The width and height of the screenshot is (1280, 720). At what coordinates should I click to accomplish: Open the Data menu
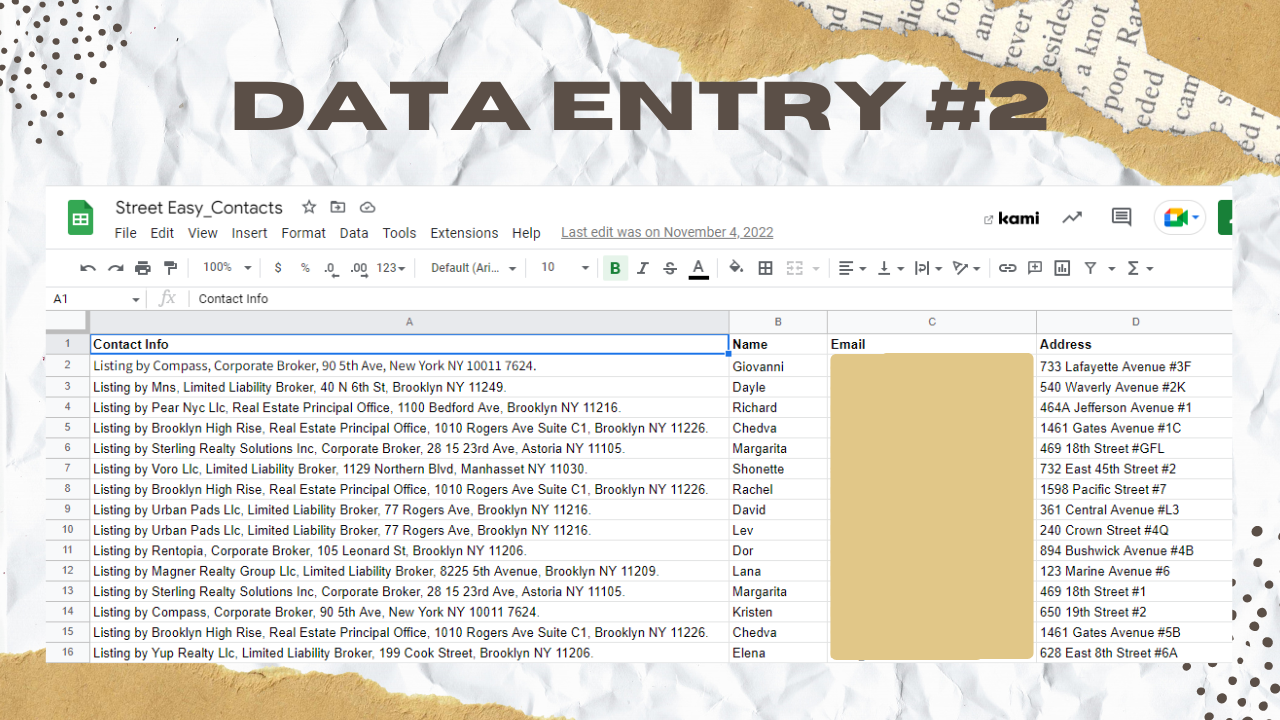[354, 233]
